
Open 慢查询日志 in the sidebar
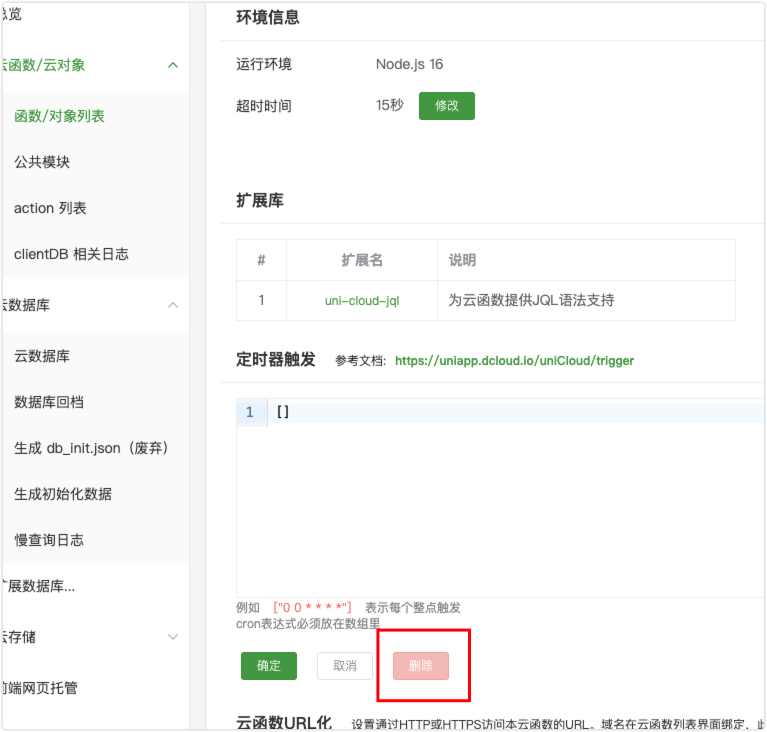[49, 540]
